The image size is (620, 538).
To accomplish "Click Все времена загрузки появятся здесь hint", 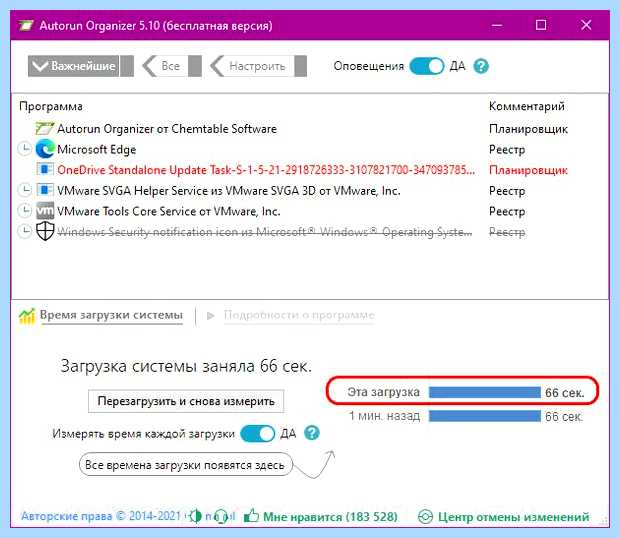I will point(185,465).
